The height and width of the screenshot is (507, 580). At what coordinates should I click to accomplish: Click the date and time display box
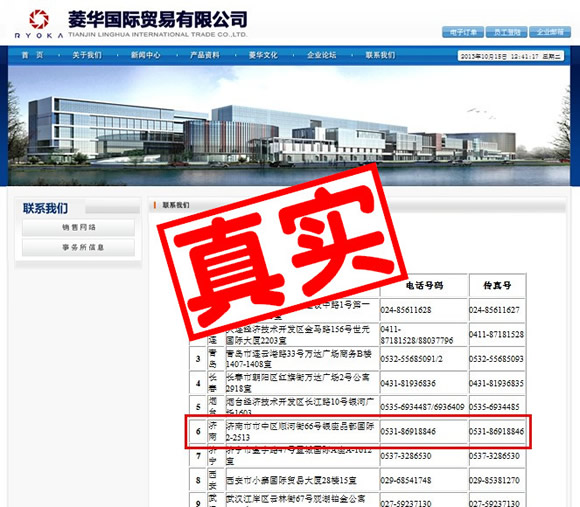pos(511,56)
